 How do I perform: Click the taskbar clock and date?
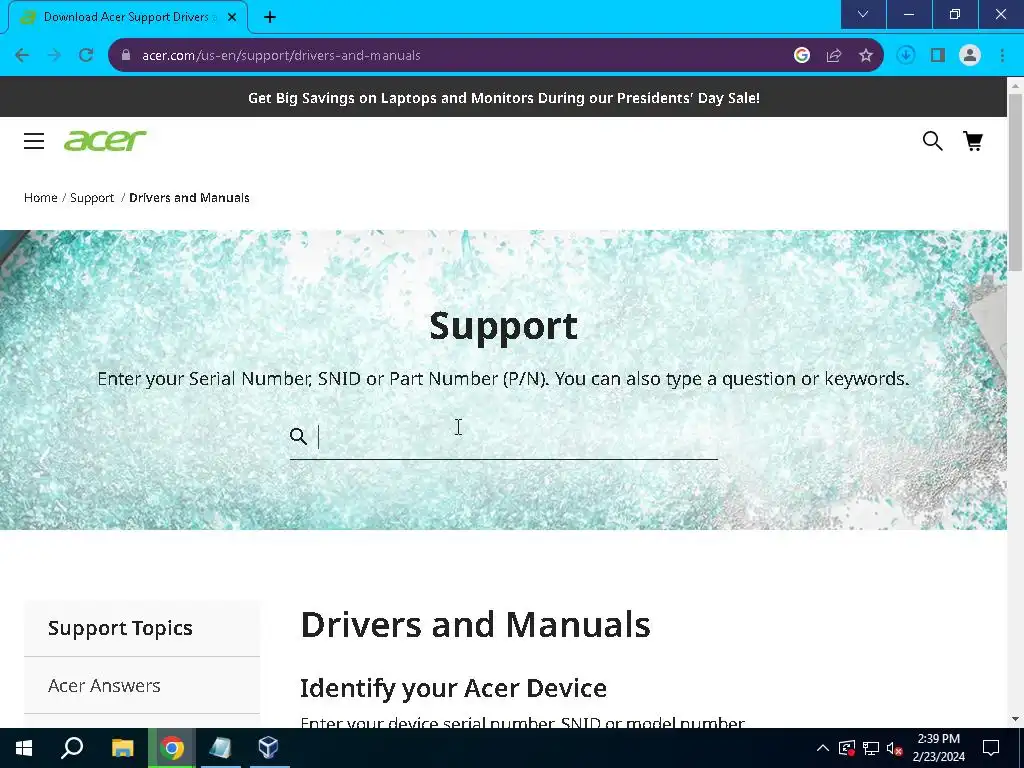point(938,748)
